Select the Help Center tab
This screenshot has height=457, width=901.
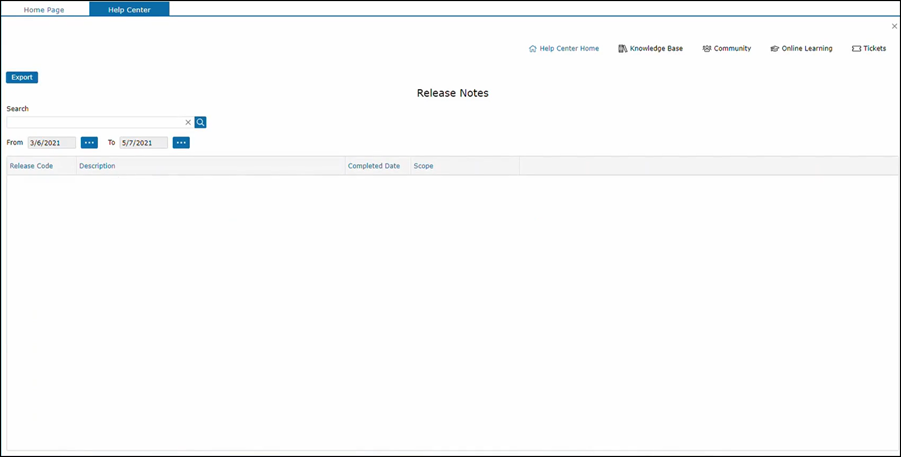(129, 9)
